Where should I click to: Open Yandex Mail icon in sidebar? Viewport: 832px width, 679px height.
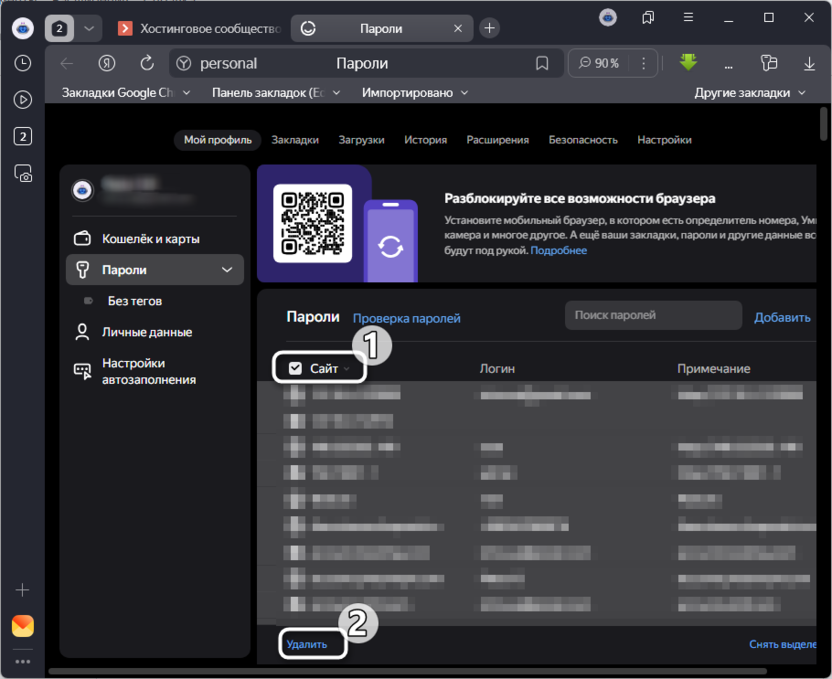[22, 626]
